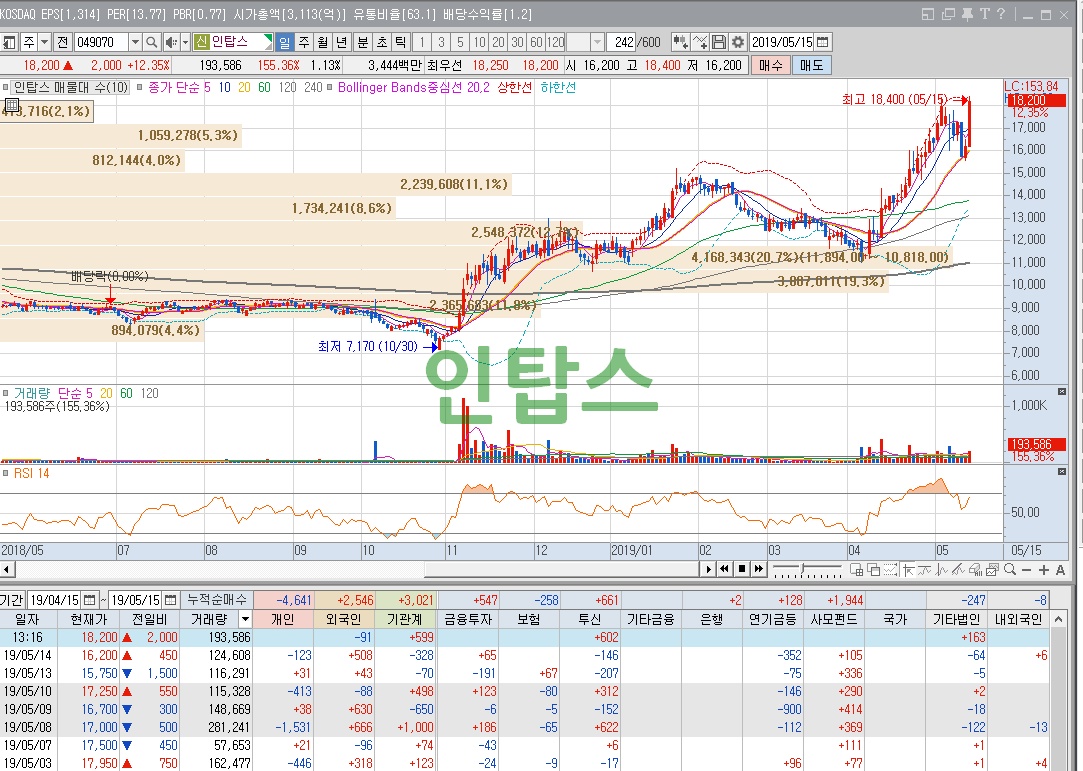Click the add indicator candlestick icon

680,42
